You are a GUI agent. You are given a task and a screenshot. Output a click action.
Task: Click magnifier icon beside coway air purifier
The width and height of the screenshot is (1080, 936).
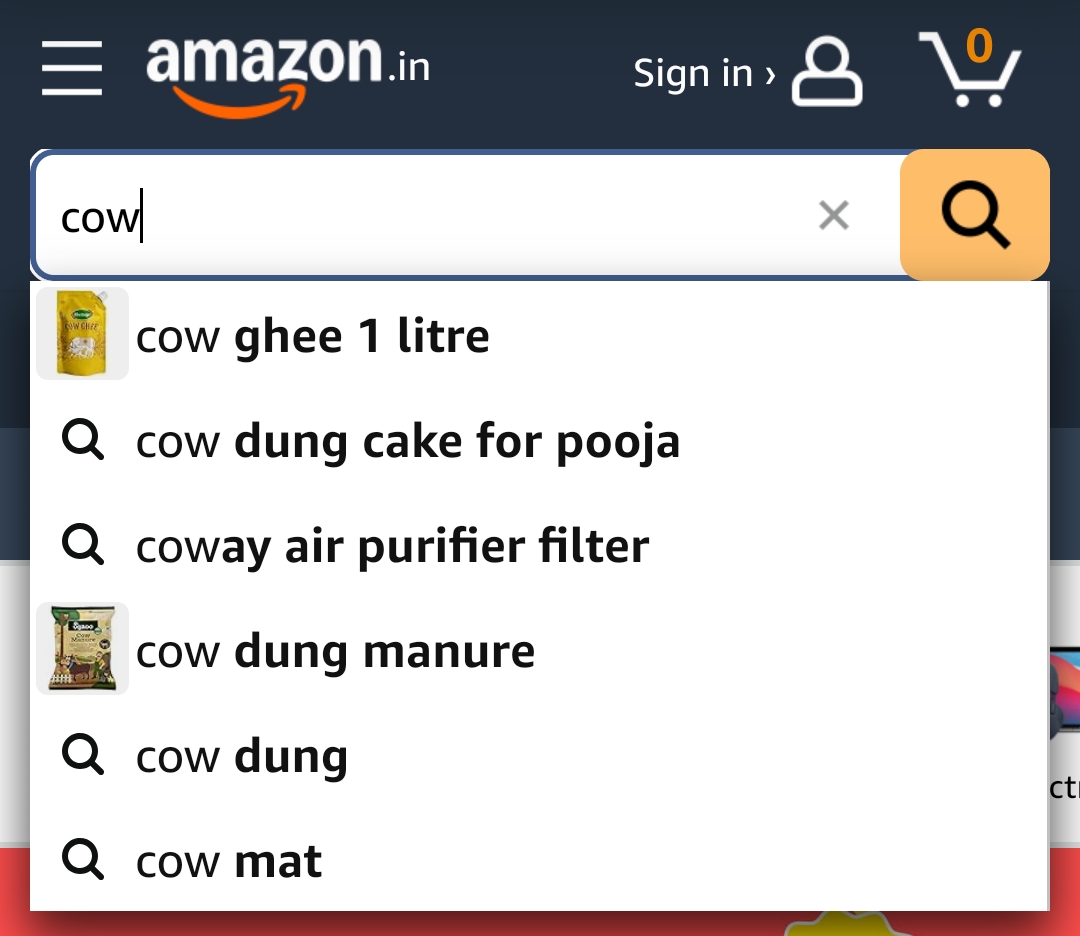click(83, 544)
